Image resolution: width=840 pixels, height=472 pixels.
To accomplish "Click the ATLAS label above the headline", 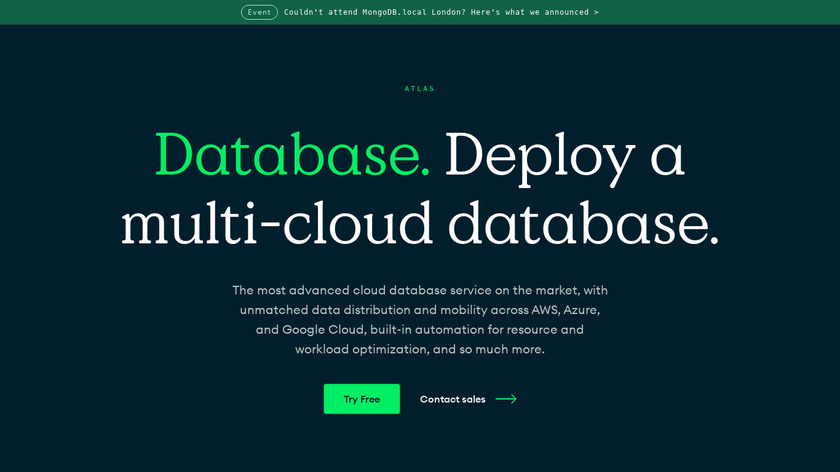I will [x=419, y=89].
